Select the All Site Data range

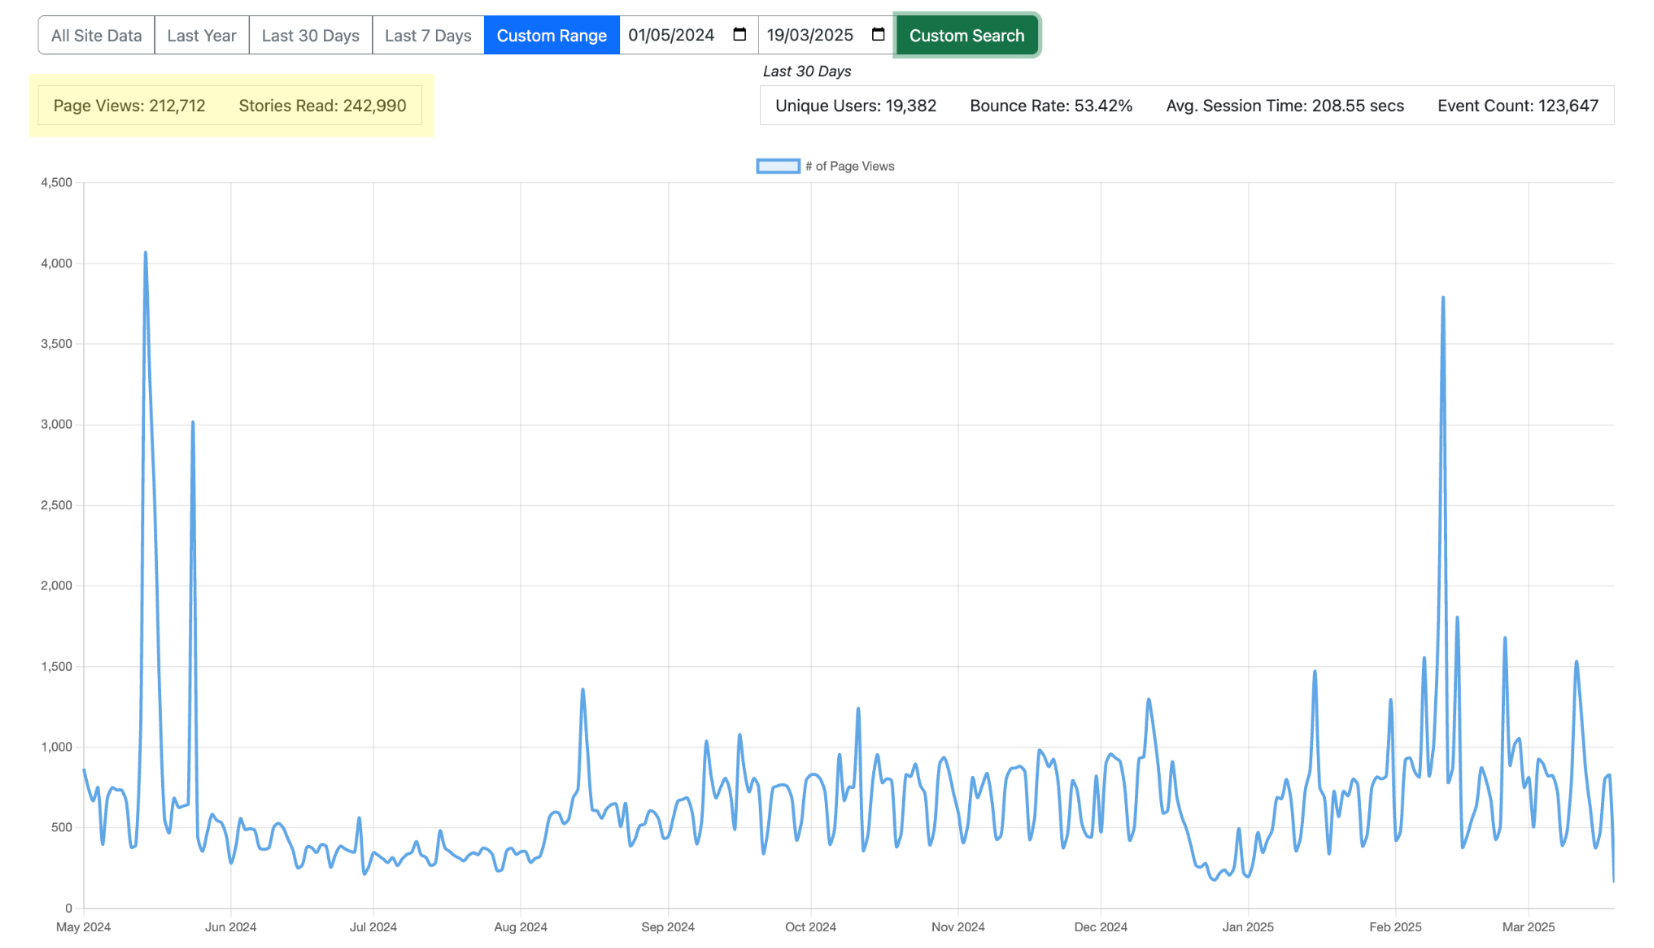pos(96,35)
